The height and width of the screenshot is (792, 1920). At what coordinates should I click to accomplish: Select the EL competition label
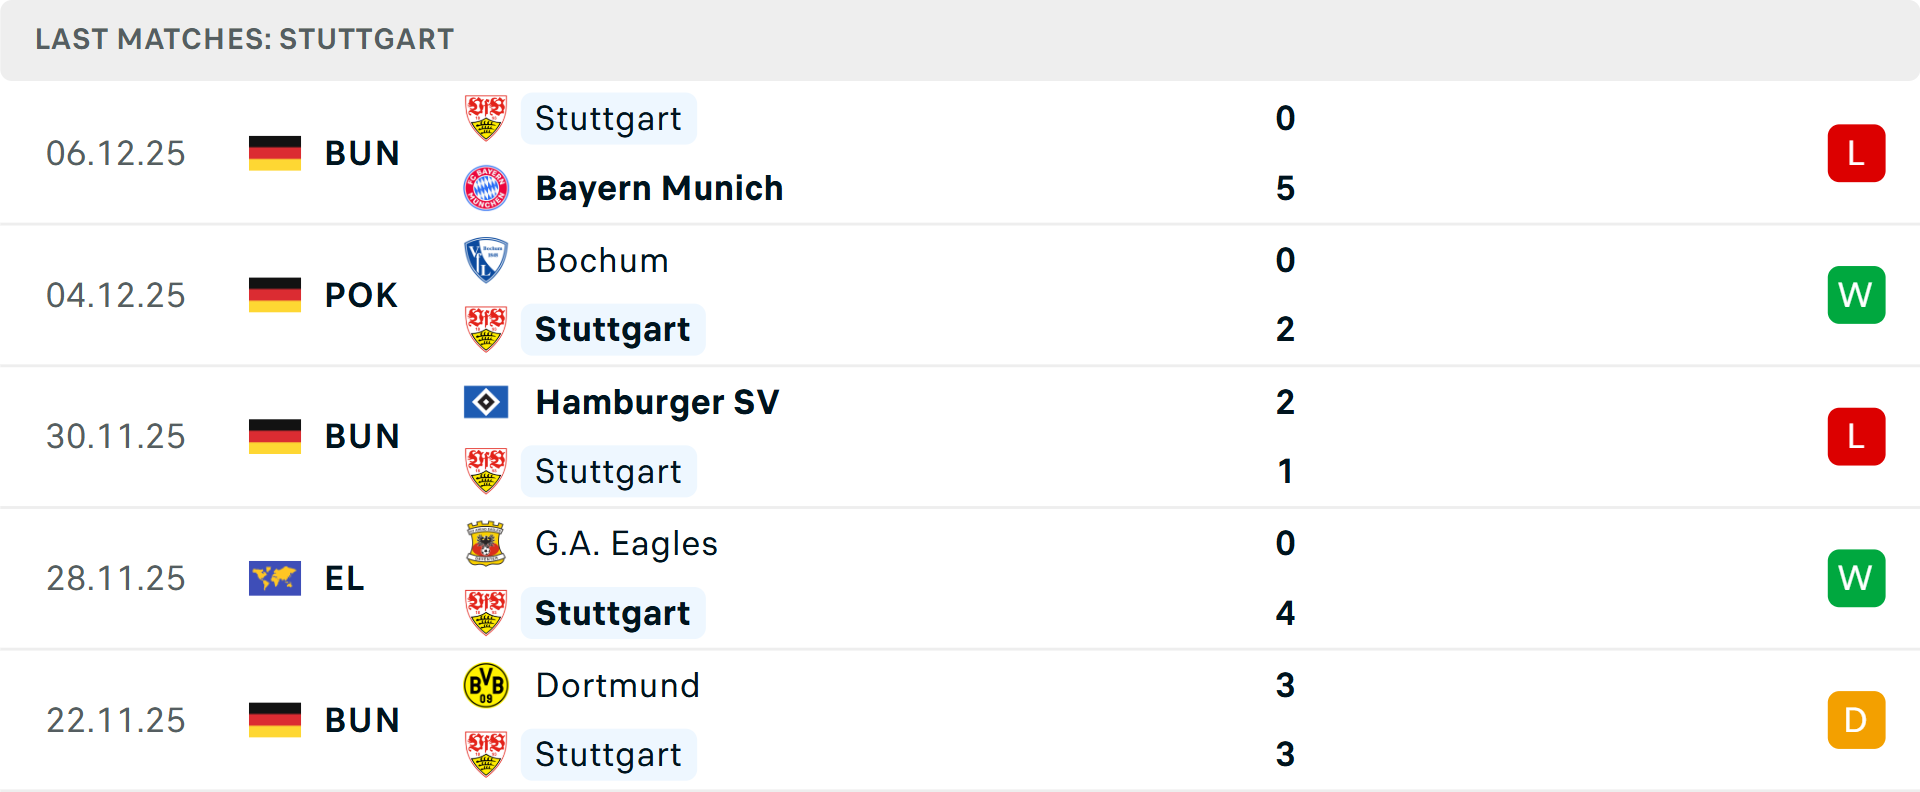click(x=343, y=578)
